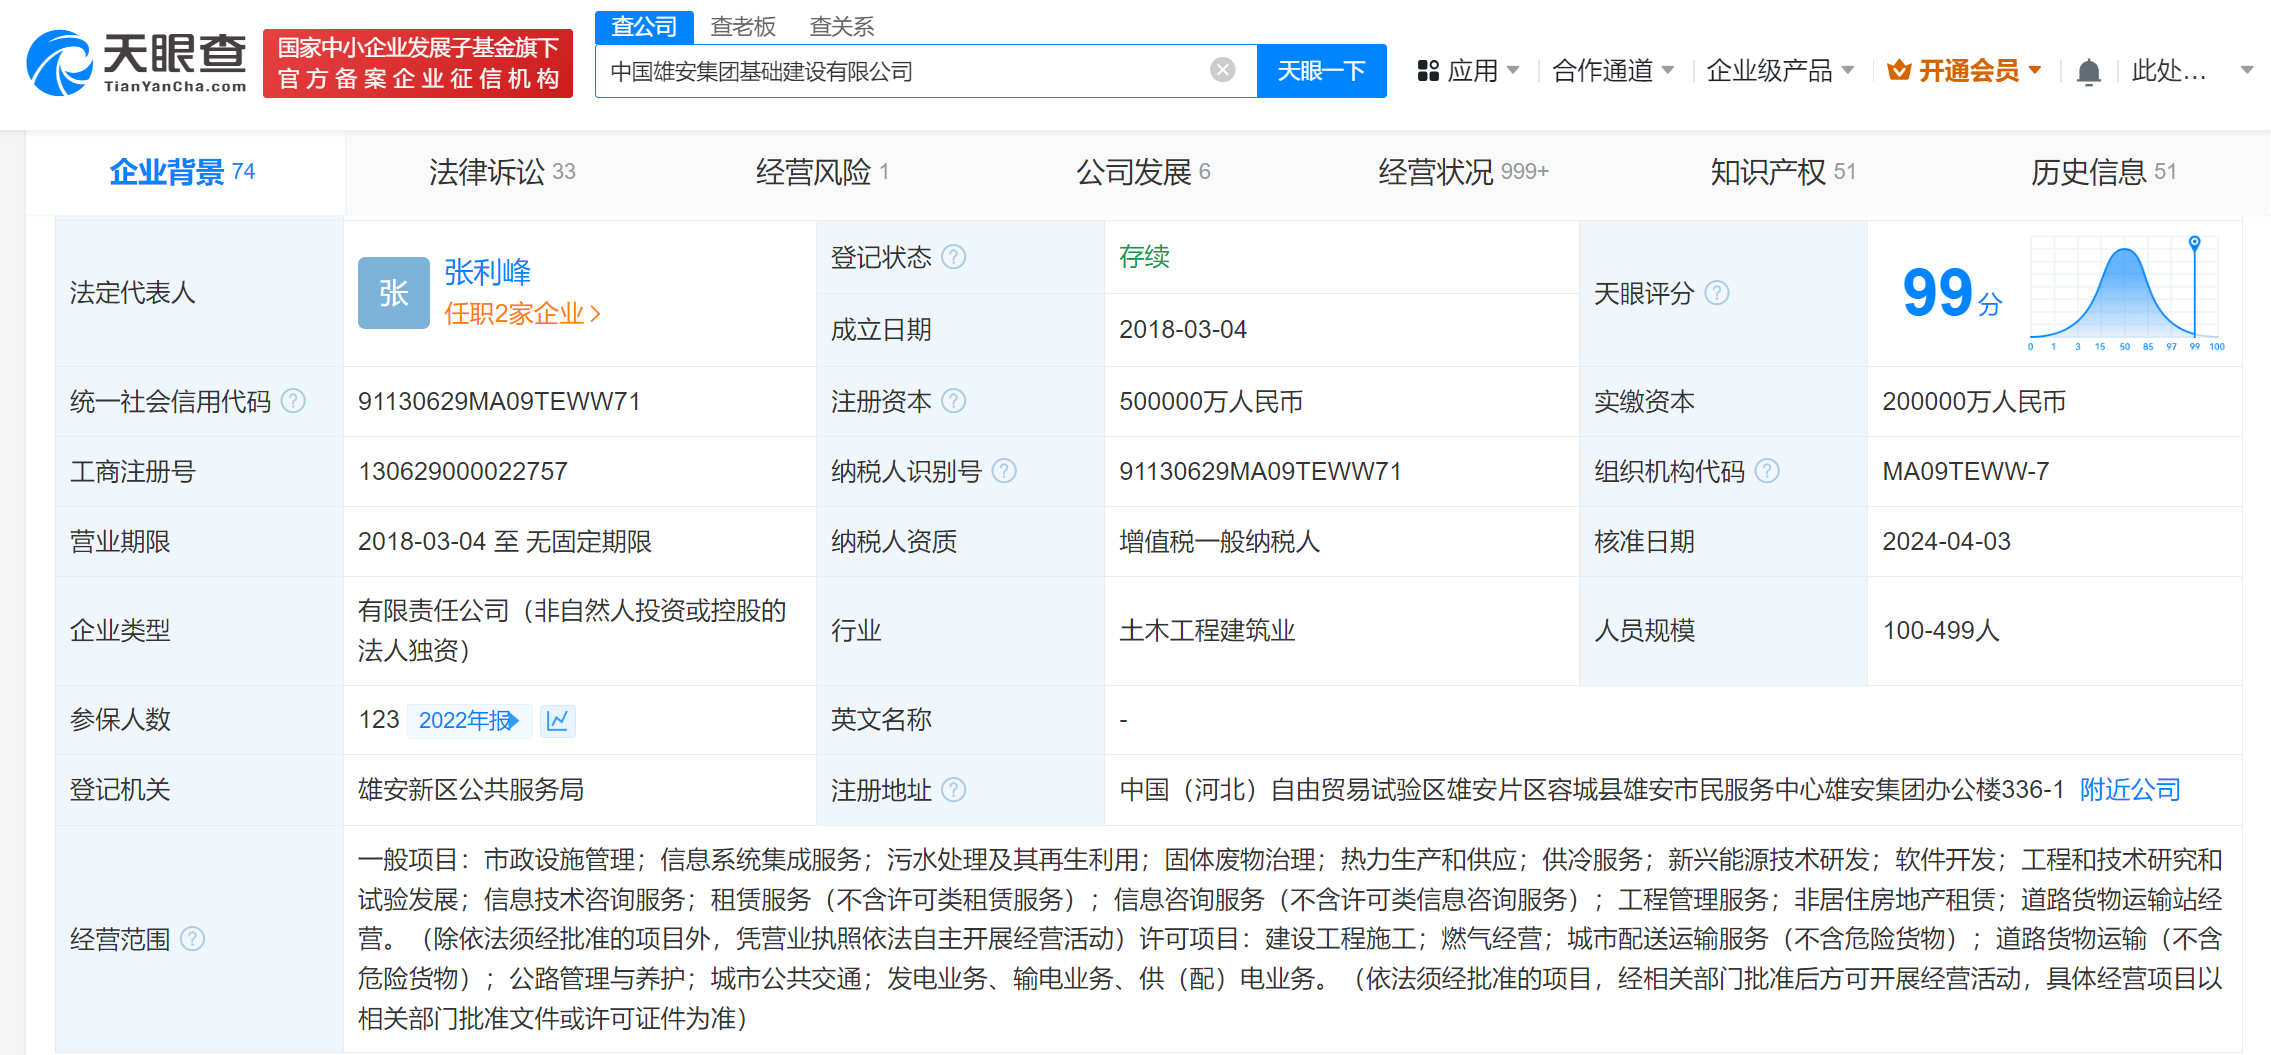2271x1055 pixels.
Task: Open the 开通会员 membership menu
Action: click(x=1964, y=71)
